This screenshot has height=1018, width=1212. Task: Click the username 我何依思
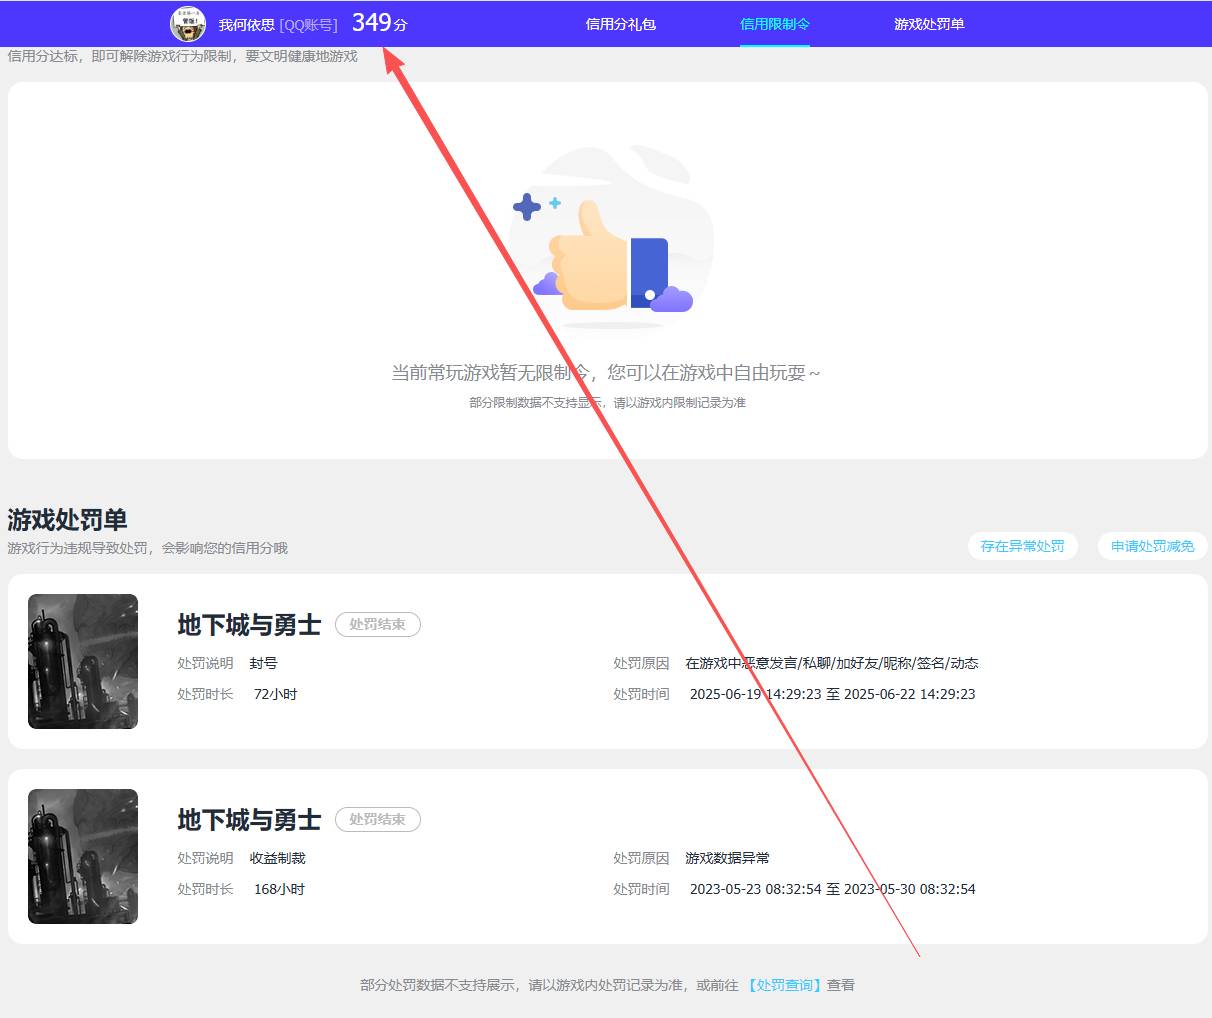[246, 25]
